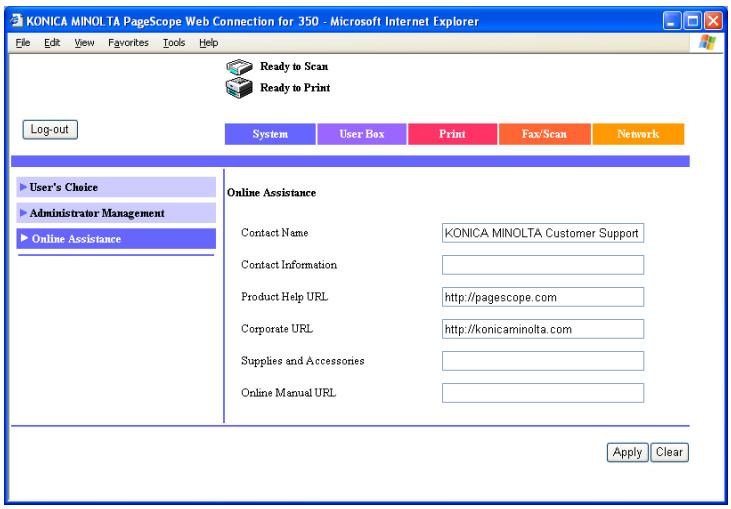Click the Log-out button

click(x=50, y=130)
